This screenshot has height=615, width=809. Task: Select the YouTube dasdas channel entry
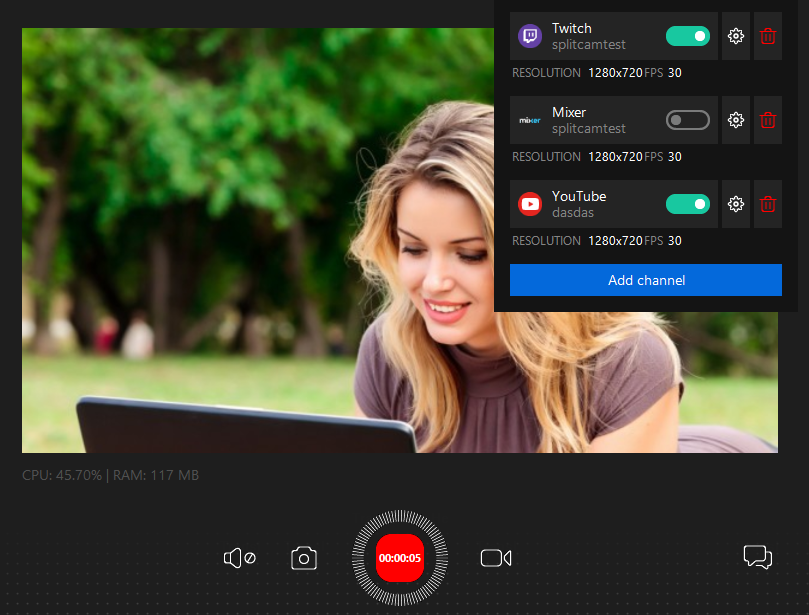point(613,204)
